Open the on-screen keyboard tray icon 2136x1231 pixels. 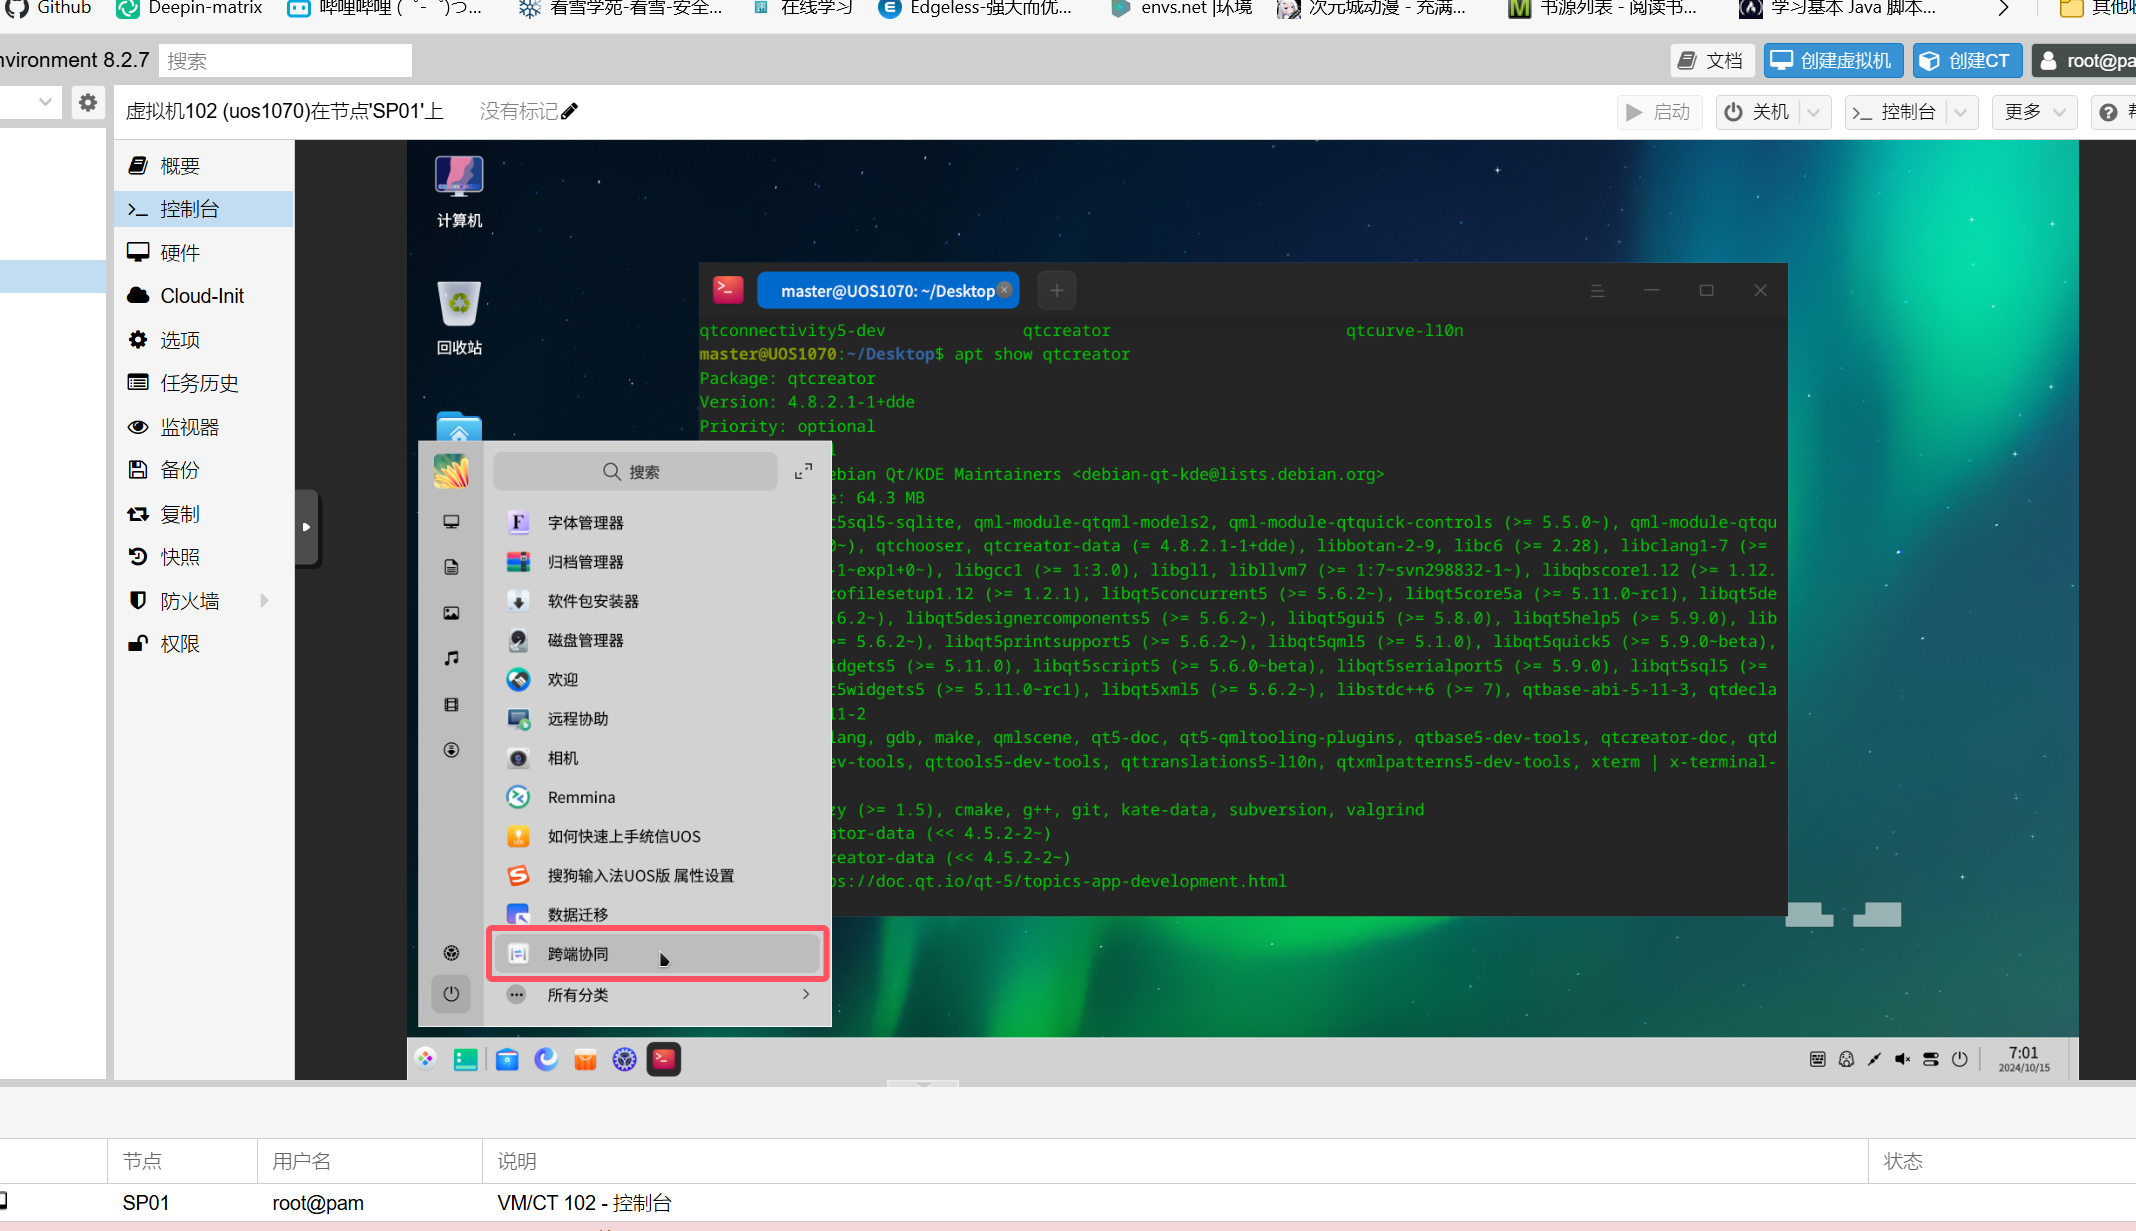coord(1817,1059)
